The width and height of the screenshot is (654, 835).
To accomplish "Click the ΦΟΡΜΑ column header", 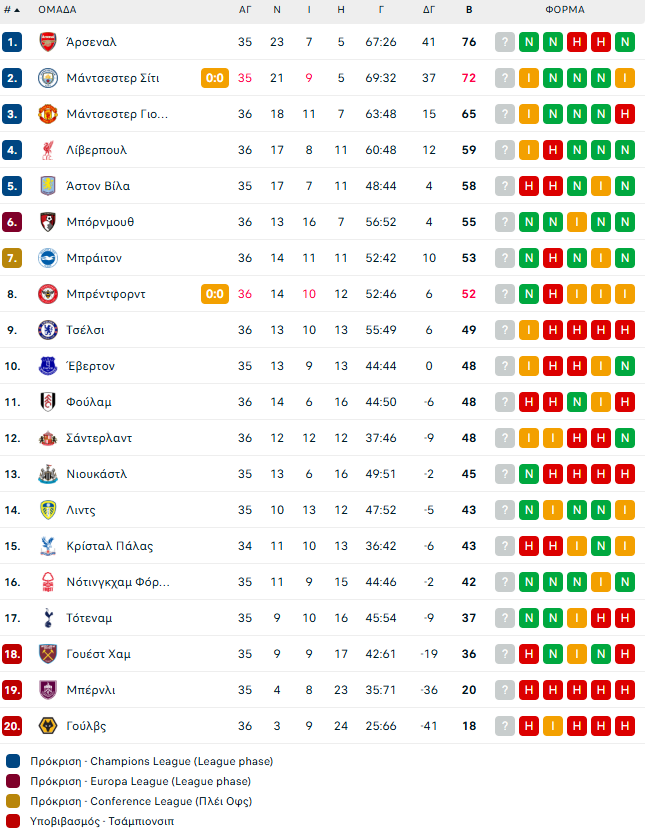I will 565,10.
